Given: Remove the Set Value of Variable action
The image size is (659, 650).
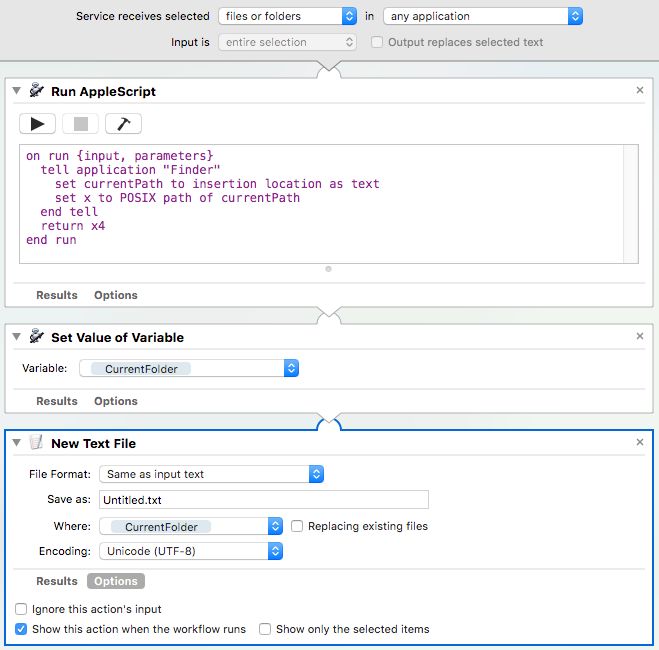Looking at the screenshot, I should (640, 336).
